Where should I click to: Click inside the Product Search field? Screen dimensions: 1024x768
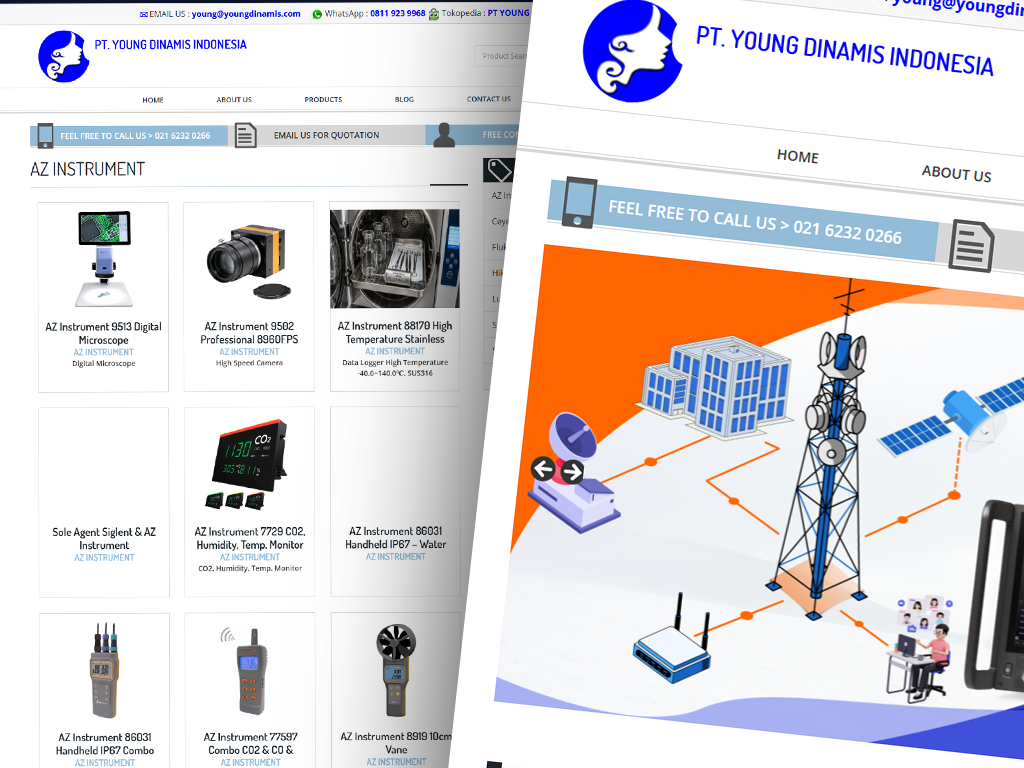click(502, 56)
